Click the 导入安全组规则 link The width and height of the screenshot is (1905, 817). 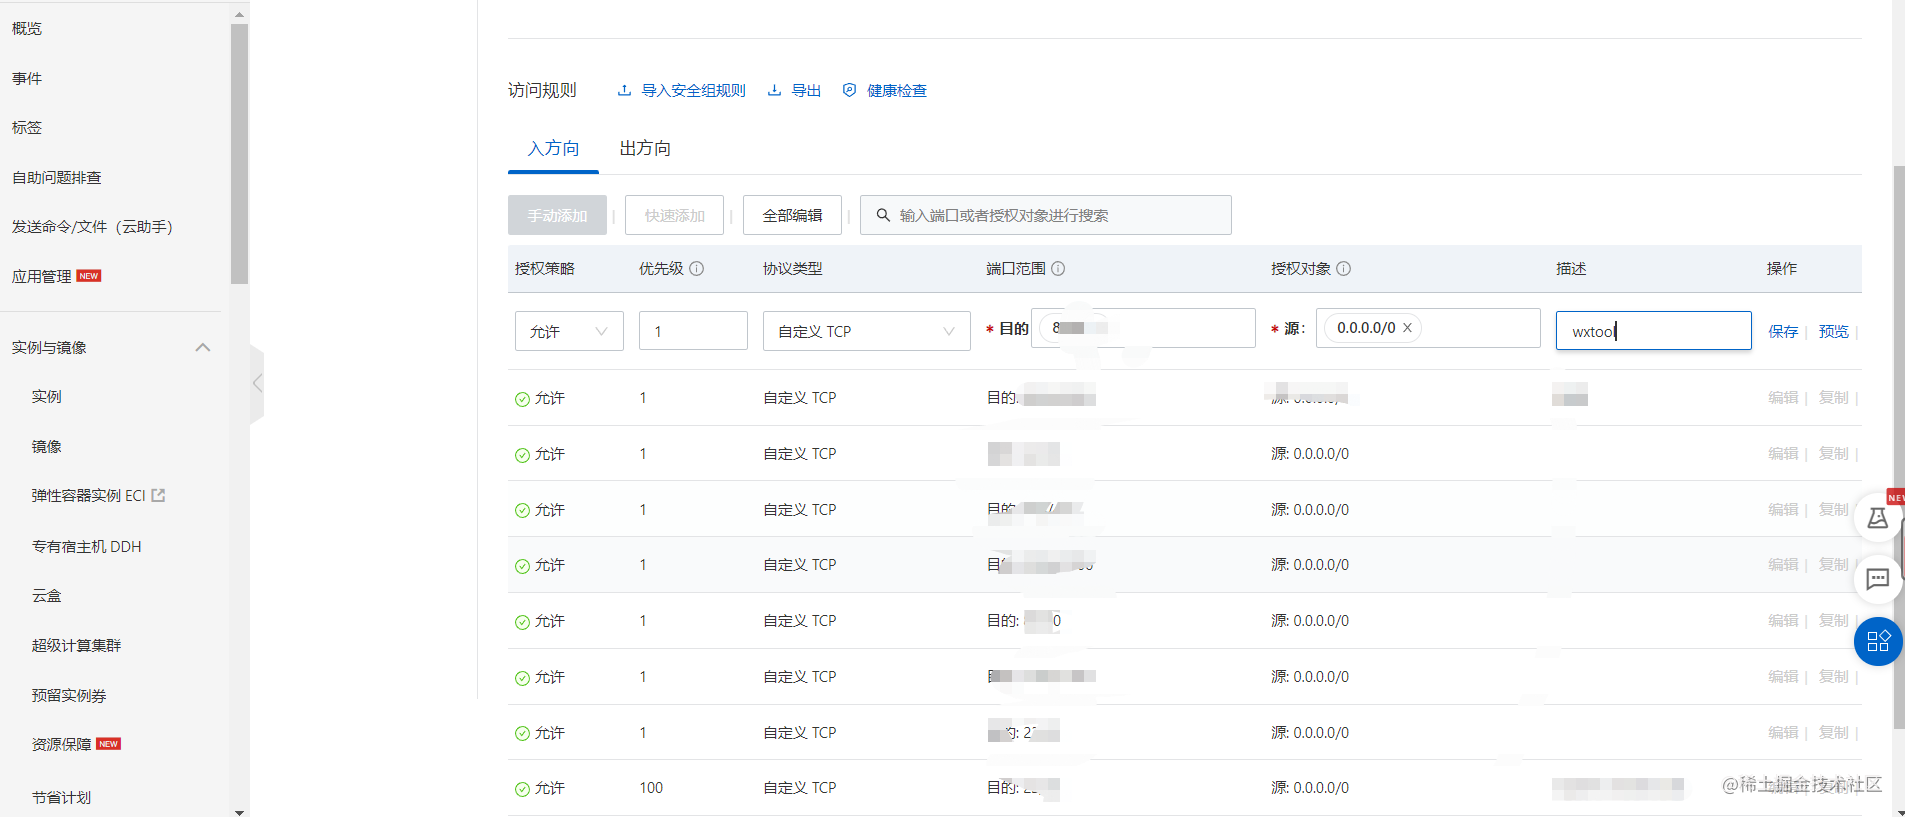coord(693,90)
